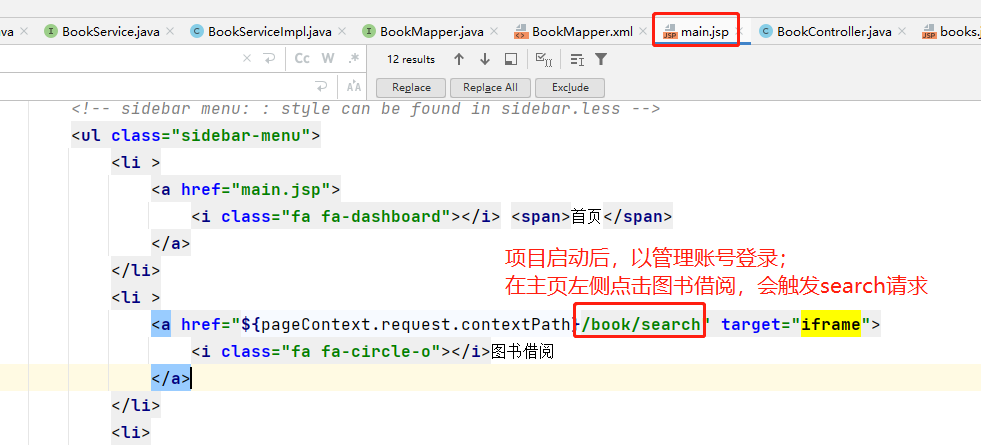Image resolution: width=981 pixels, height=445 pixels.
Task: Click the sidebar menu HTML comment line
Action: click(x=365, y=108)
